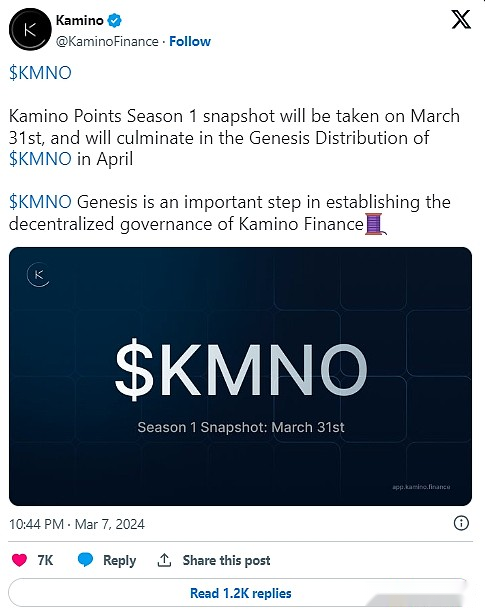Click the share upload arrow icon
Viewport: 485px width, 616px height.
pyautogui.click(x=164, y=560)
